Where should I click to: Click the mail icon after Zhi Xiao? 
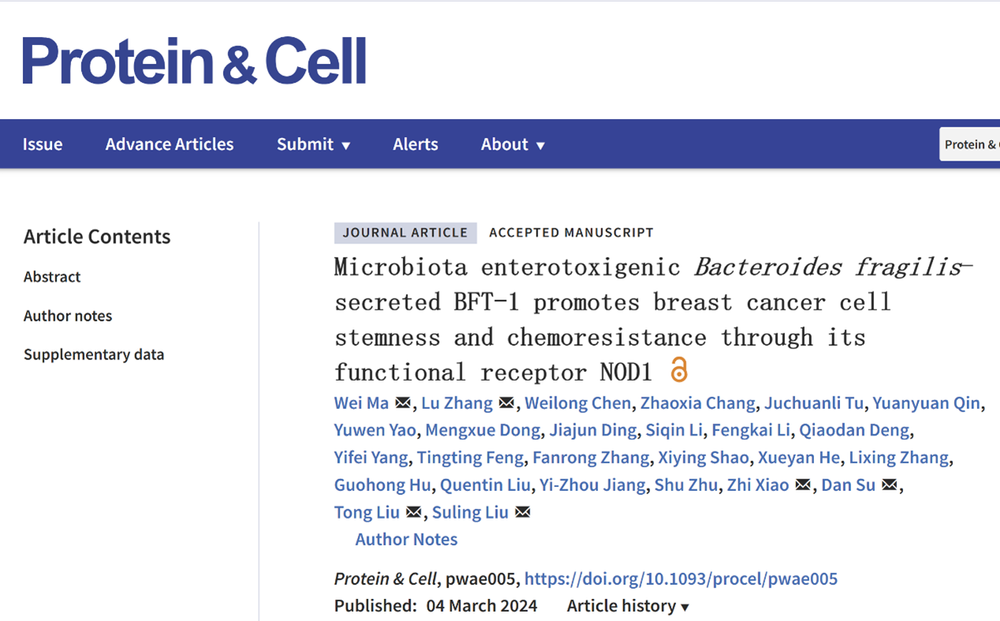(x=803, y=485)
